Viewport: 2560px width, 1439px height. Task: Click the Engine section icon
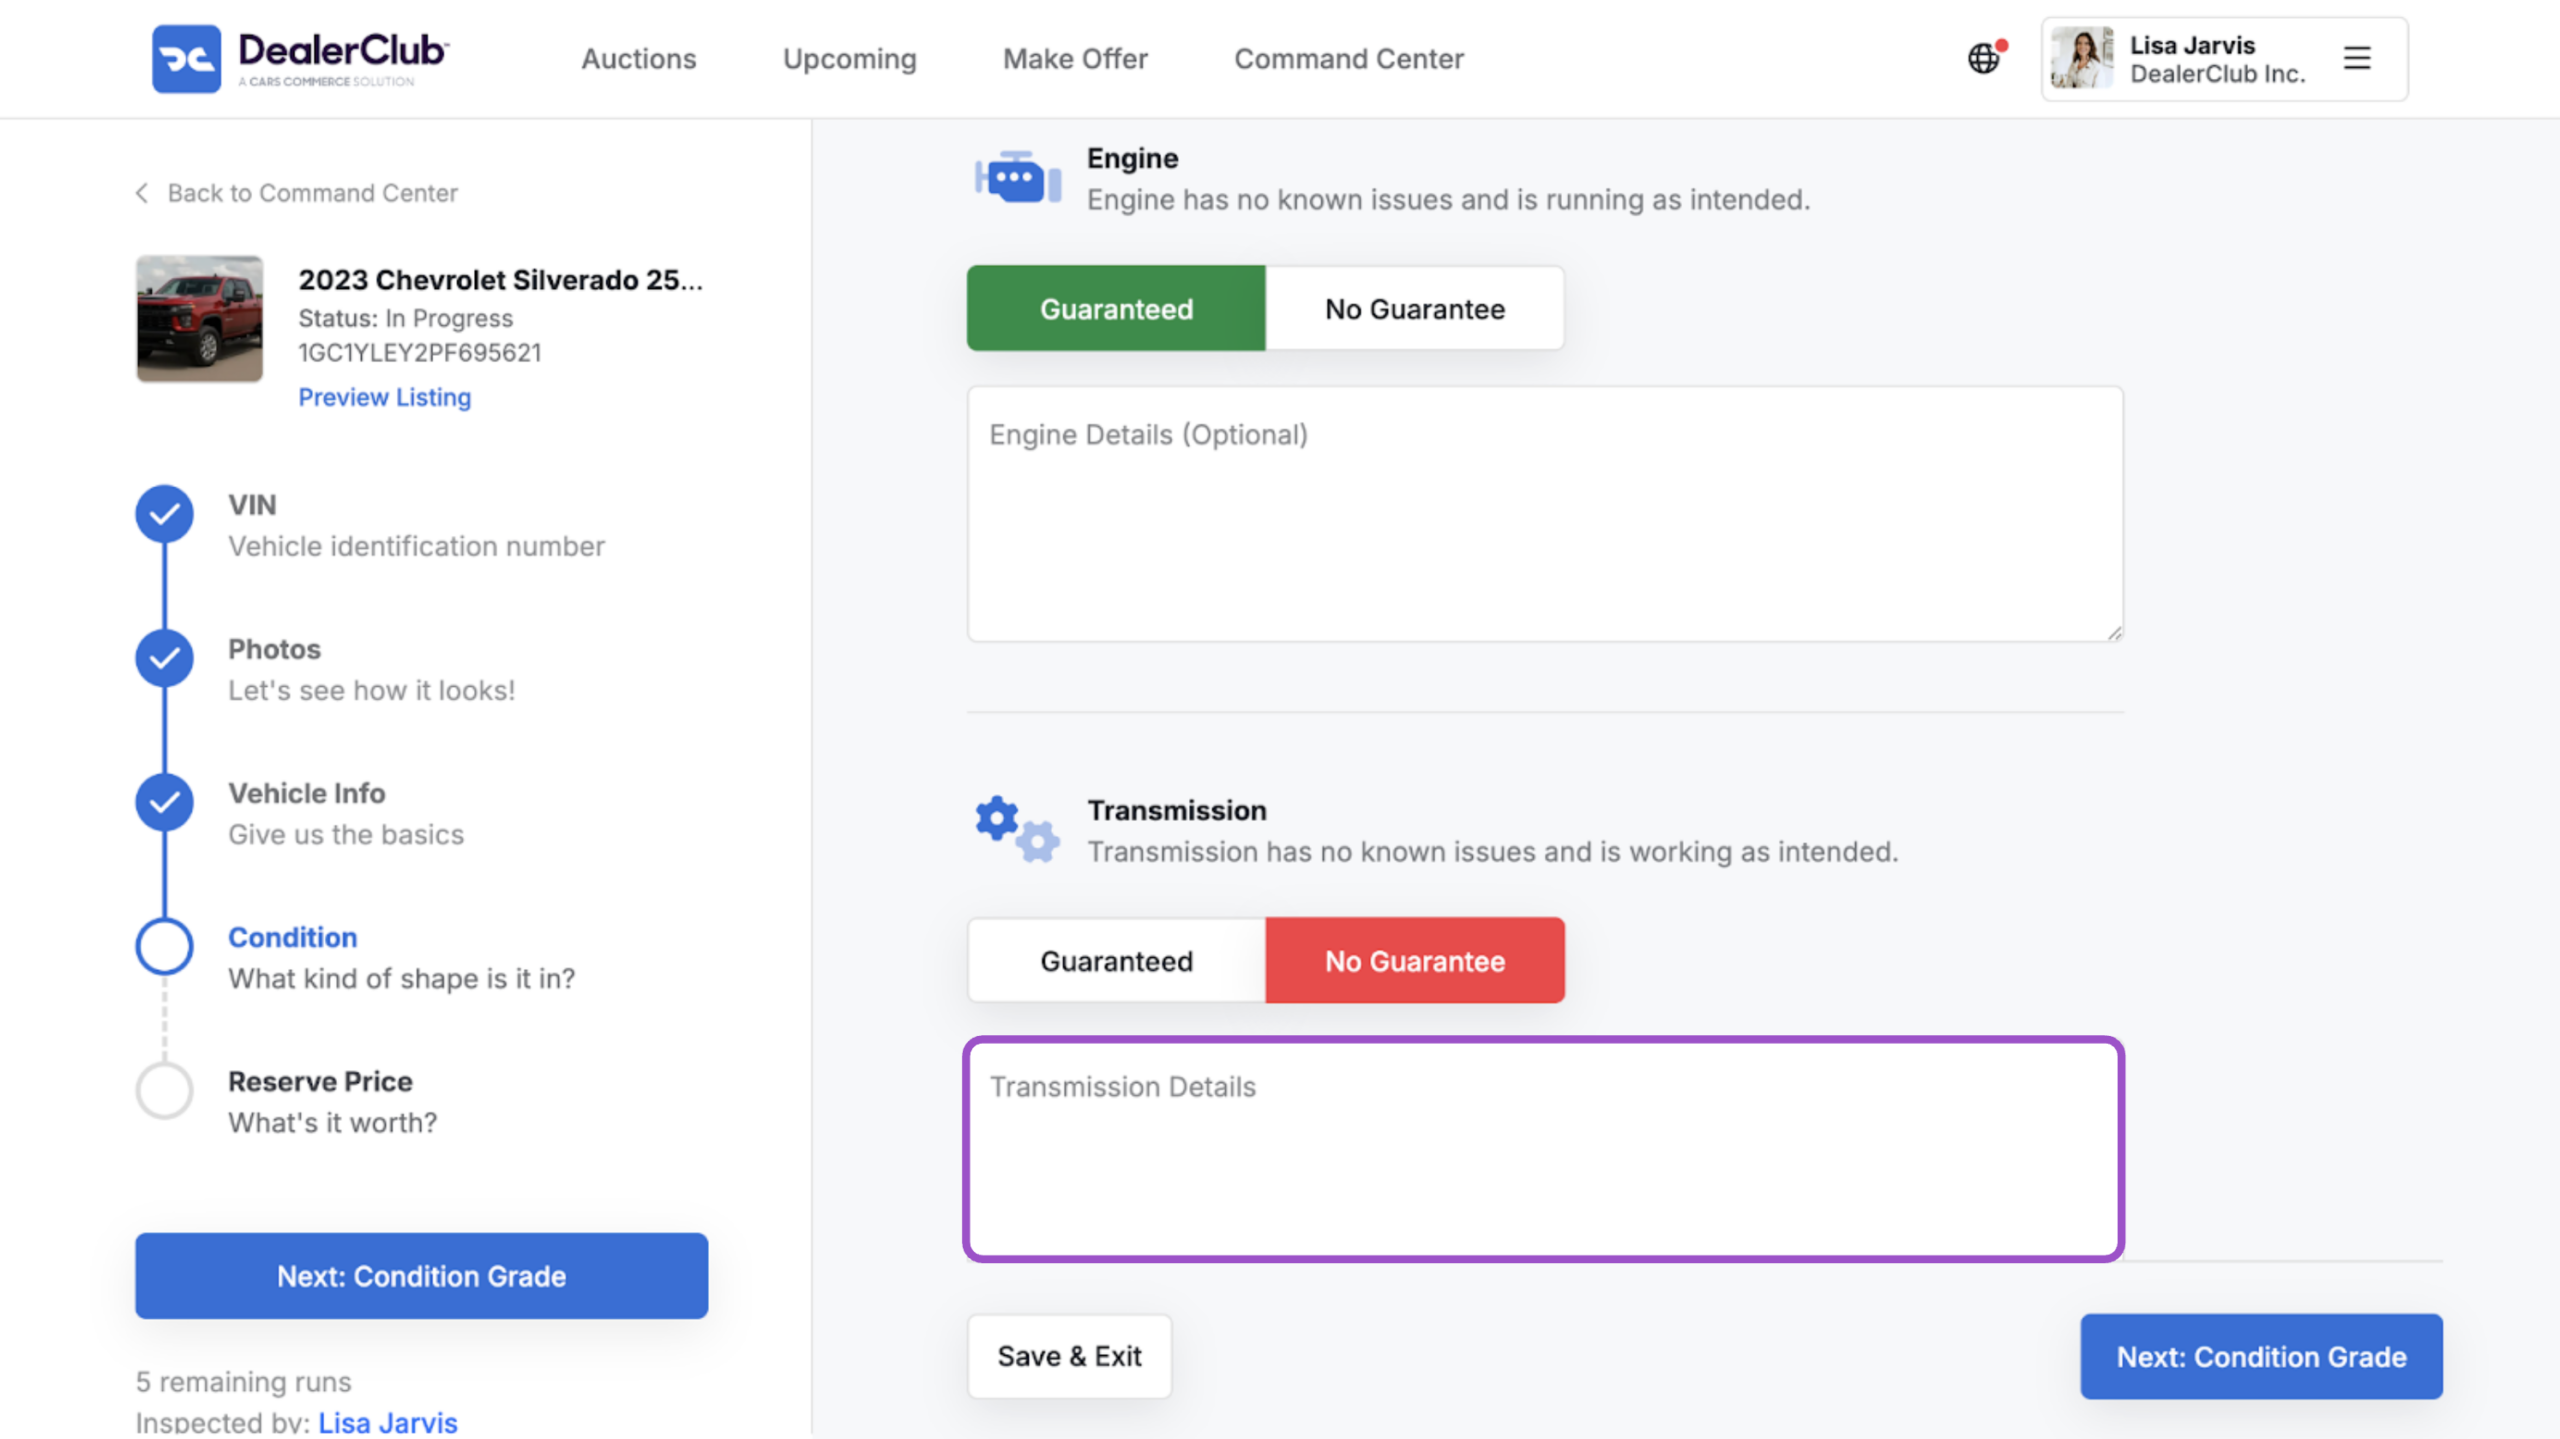pos(1017,178)
